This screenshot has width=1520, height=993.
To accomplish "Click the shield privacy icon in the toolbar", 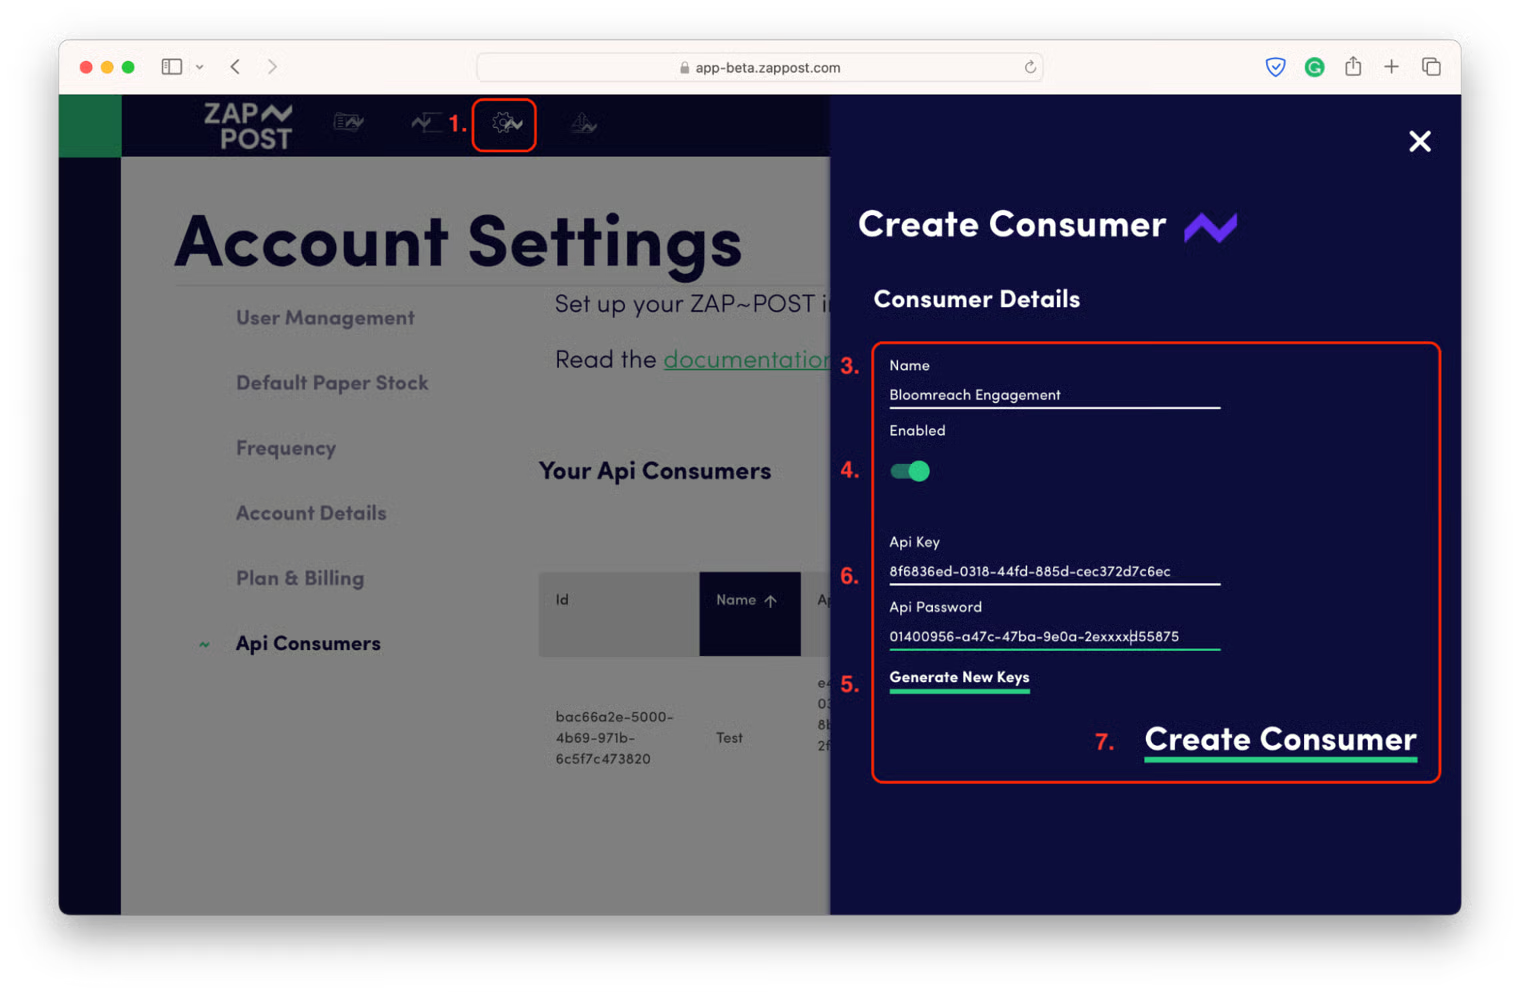I will click(x=1275, y=66).
